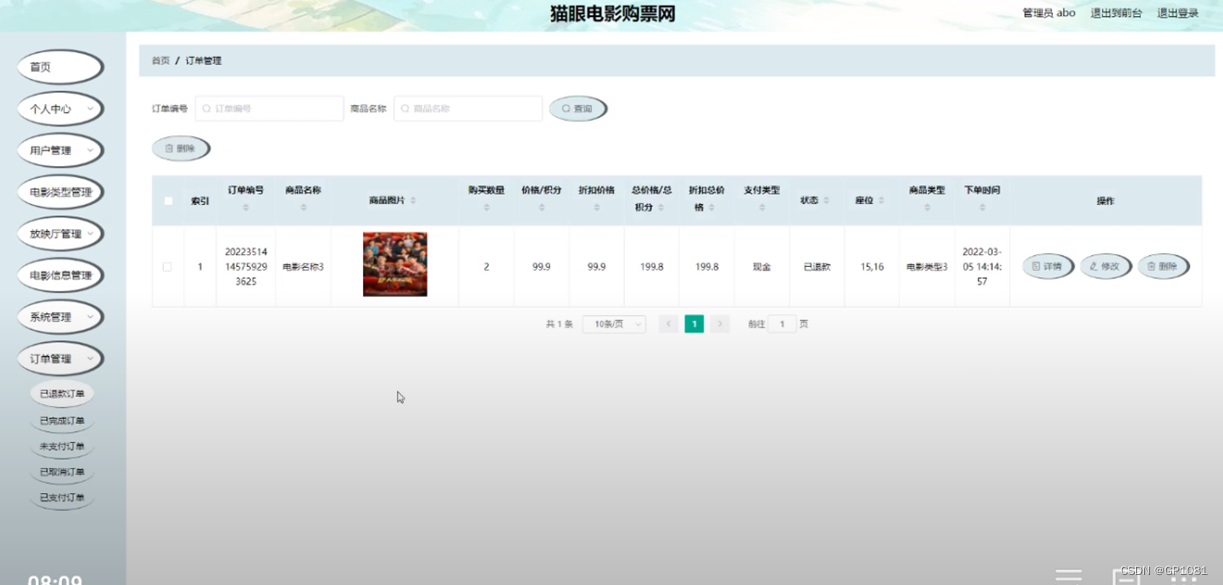1223x585 pixels.
Task: Sort by 下单时间 column
Action: point(982,208)
